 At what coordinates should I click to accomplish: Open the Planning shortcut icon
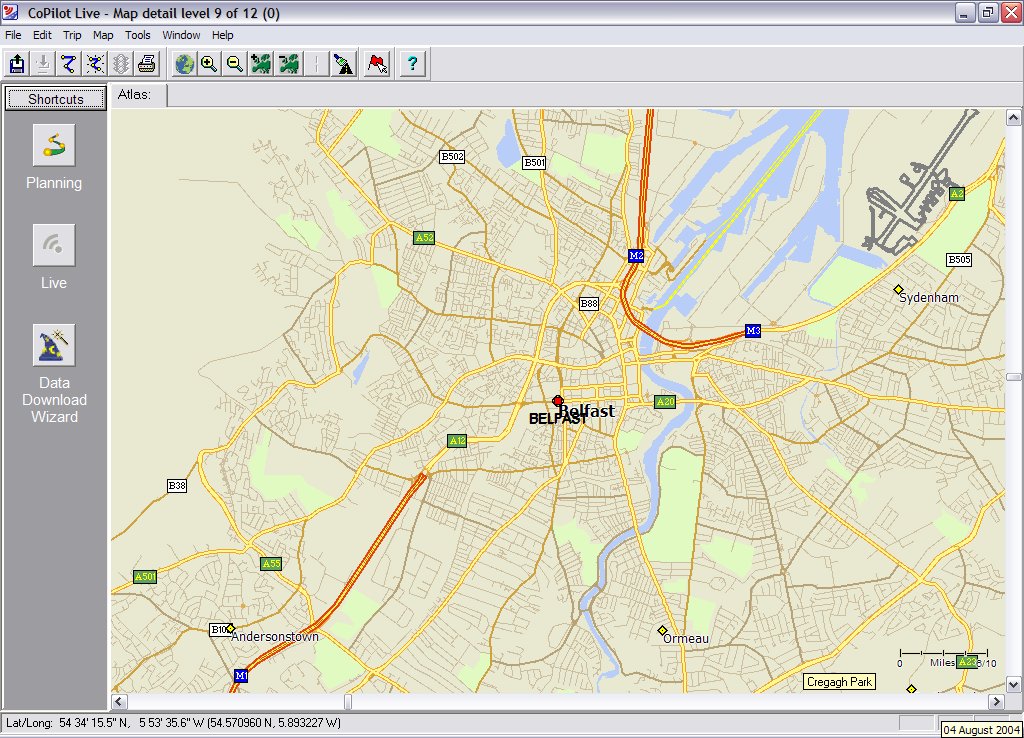point(54,145)
